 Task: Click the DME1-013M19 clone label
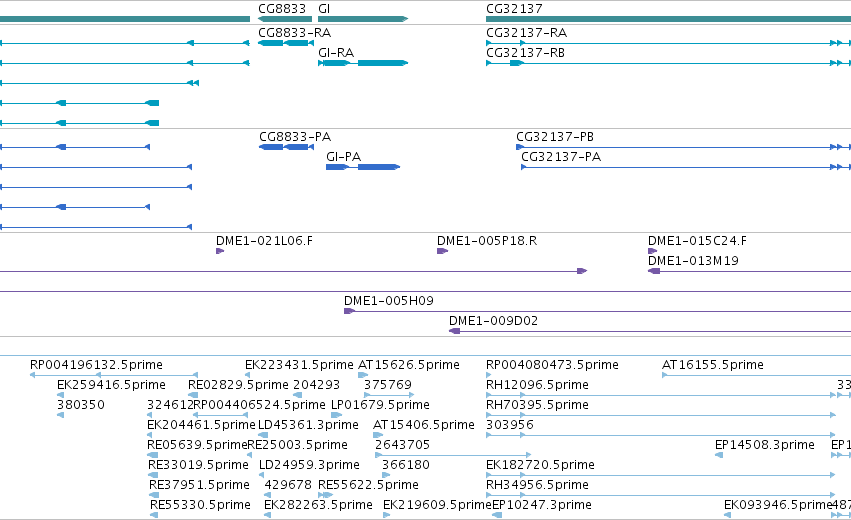tap(693, 261)
